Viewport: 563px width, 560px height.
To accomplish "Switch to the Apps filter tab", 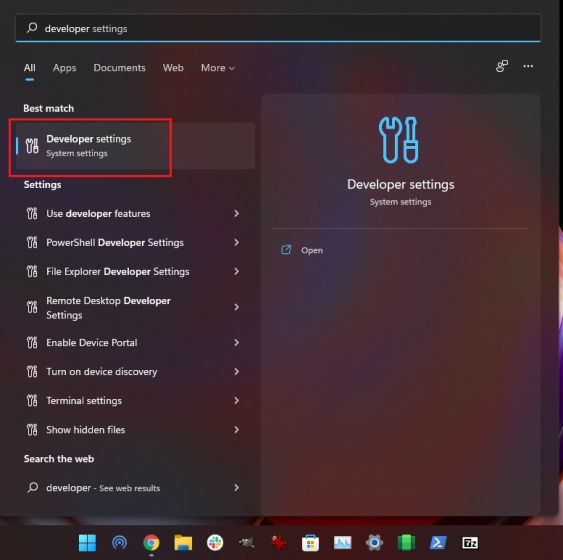I will (x=65, y=68).
